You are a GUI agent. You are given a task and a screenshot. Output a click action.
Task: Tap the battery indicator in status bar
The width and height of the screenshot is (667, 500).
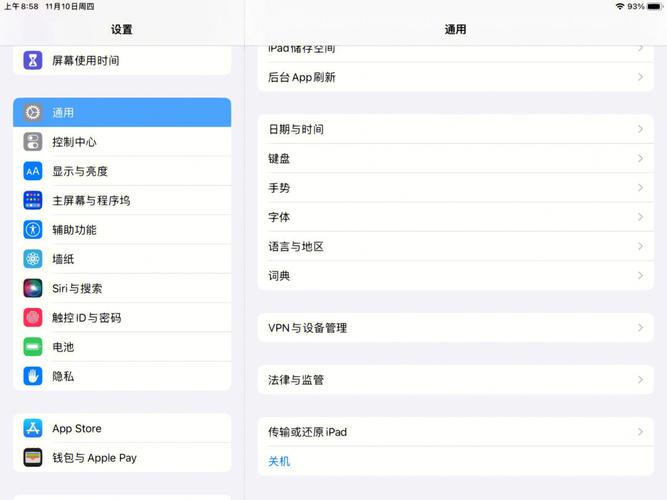(655, 6)
